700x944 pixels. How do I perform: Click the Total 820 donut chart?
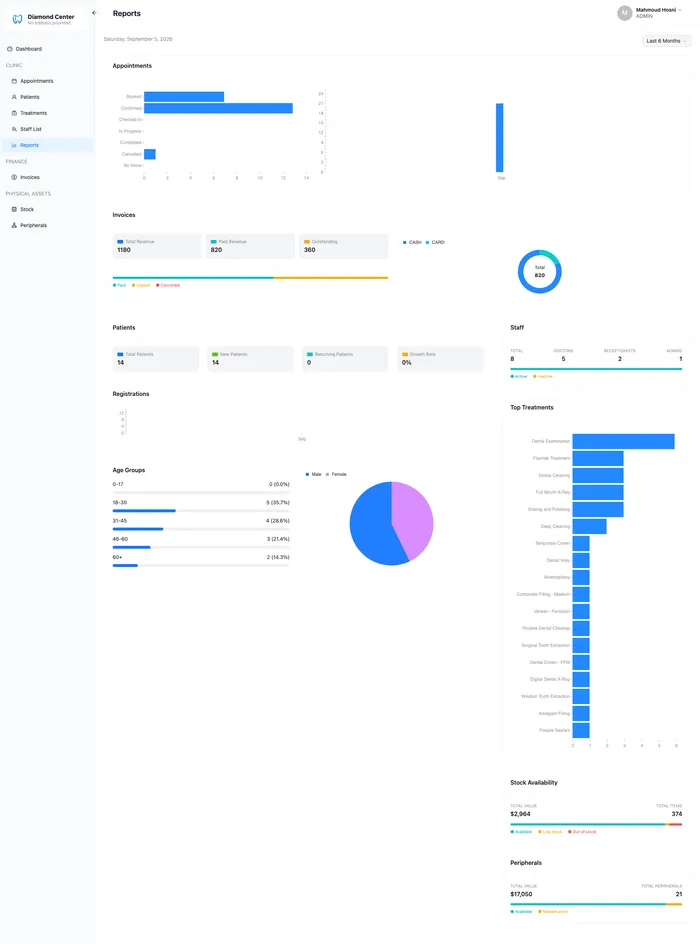point(539,272)
